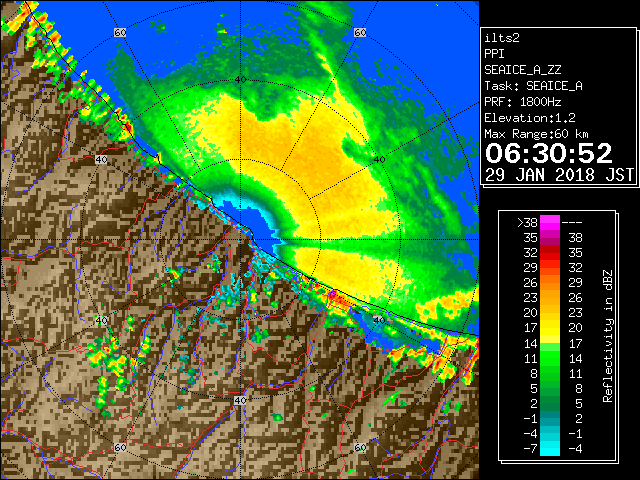Select the "---" legend label
Viewport: 640px width, 480px height.
point(572,223)
